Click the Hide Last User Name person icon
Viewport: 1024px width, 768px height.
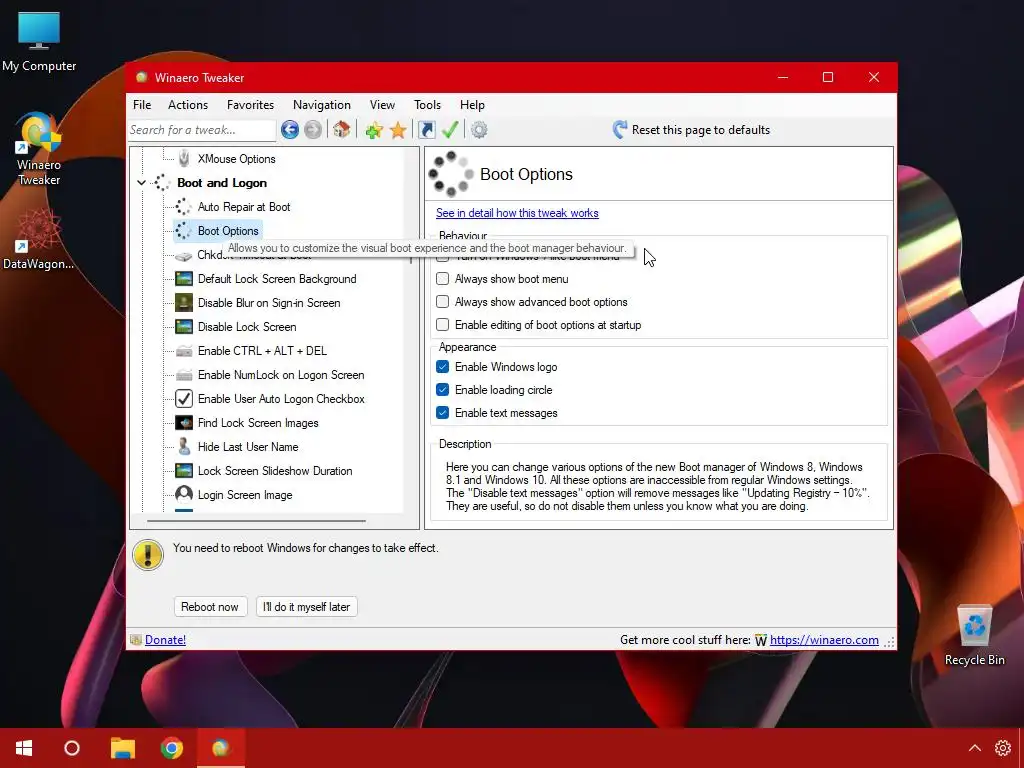coord(184,447)
